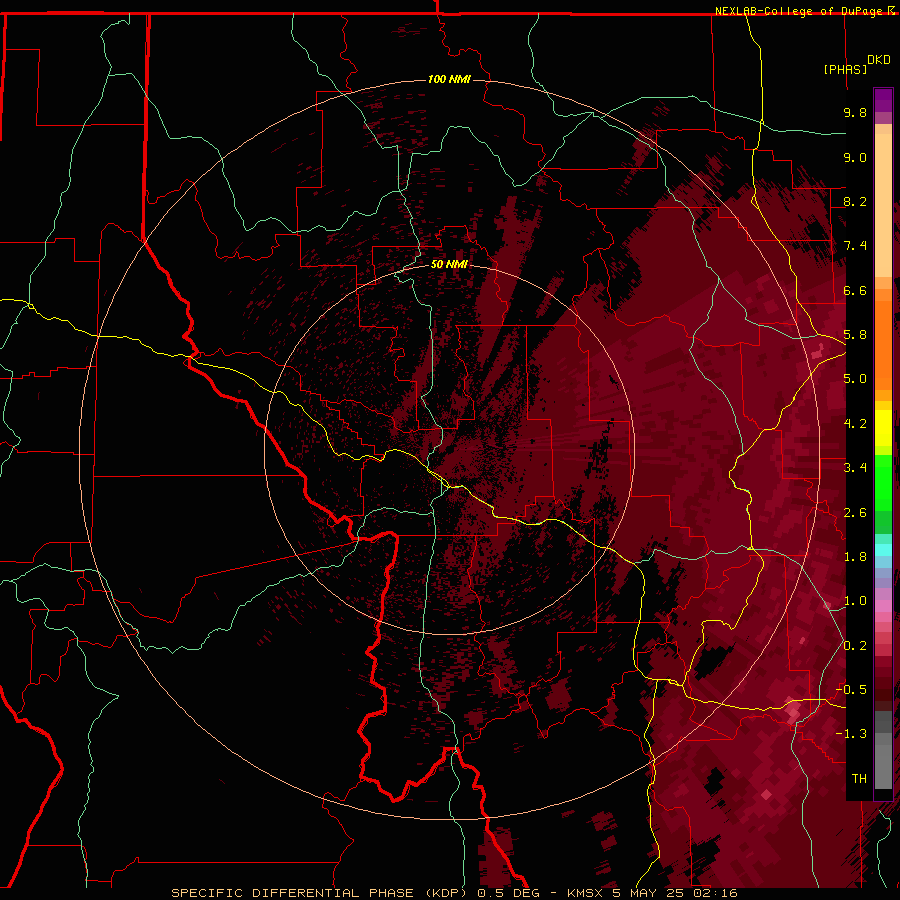Click the 2.6 scale value

855,513
